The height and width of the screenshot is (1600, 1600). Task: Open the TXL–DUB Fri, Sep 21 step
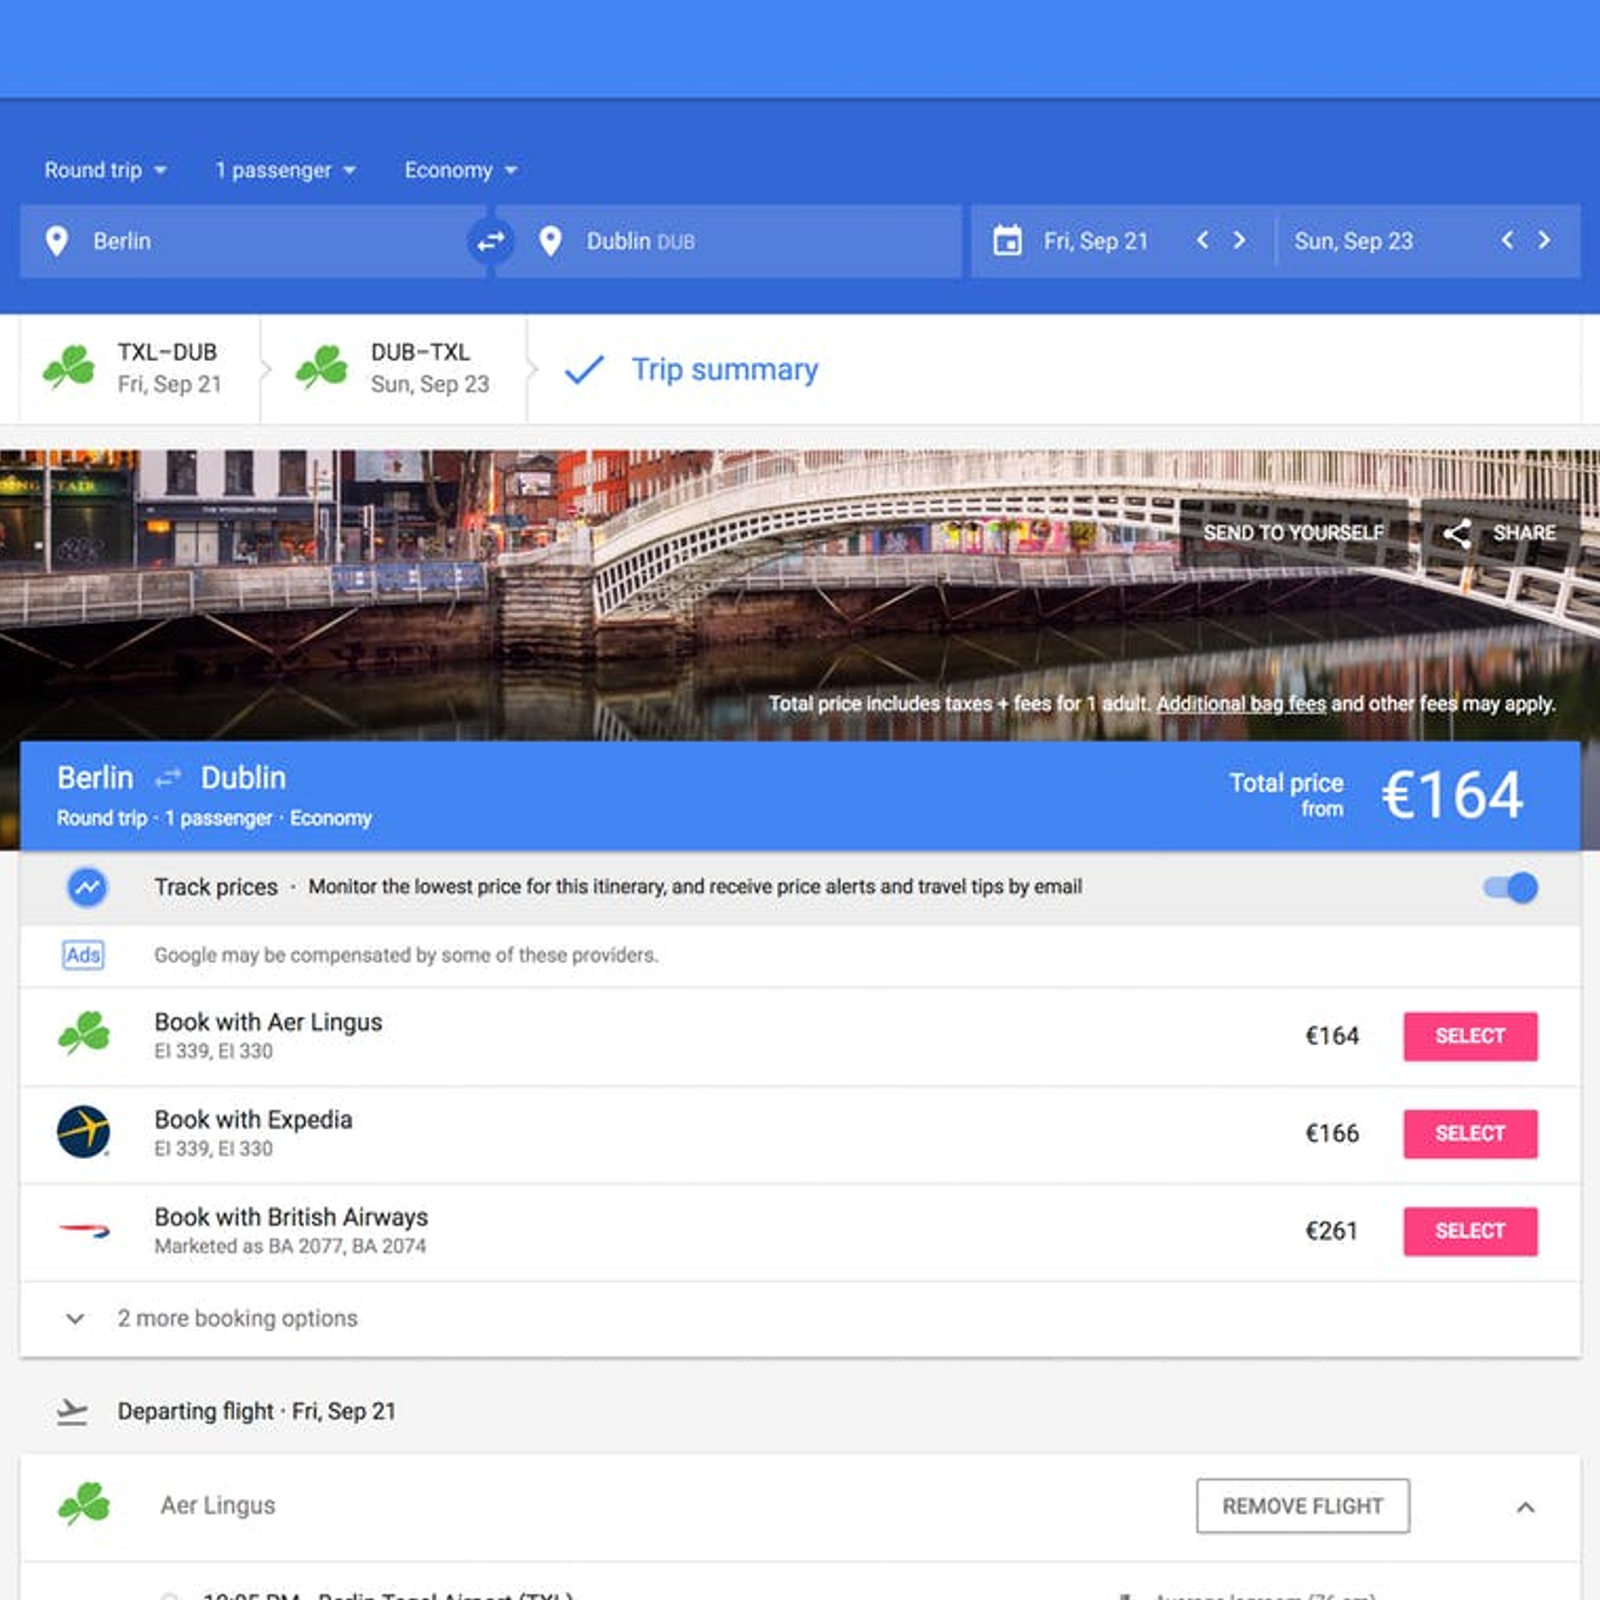click(140, 368)
